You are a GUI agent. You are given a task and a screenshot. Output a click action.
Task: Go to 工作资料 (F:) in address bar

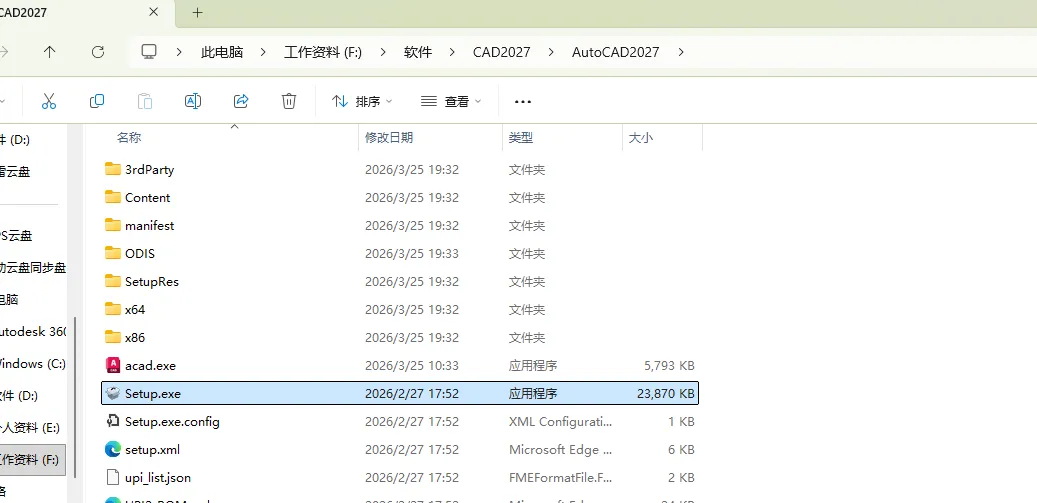point(323,52)
